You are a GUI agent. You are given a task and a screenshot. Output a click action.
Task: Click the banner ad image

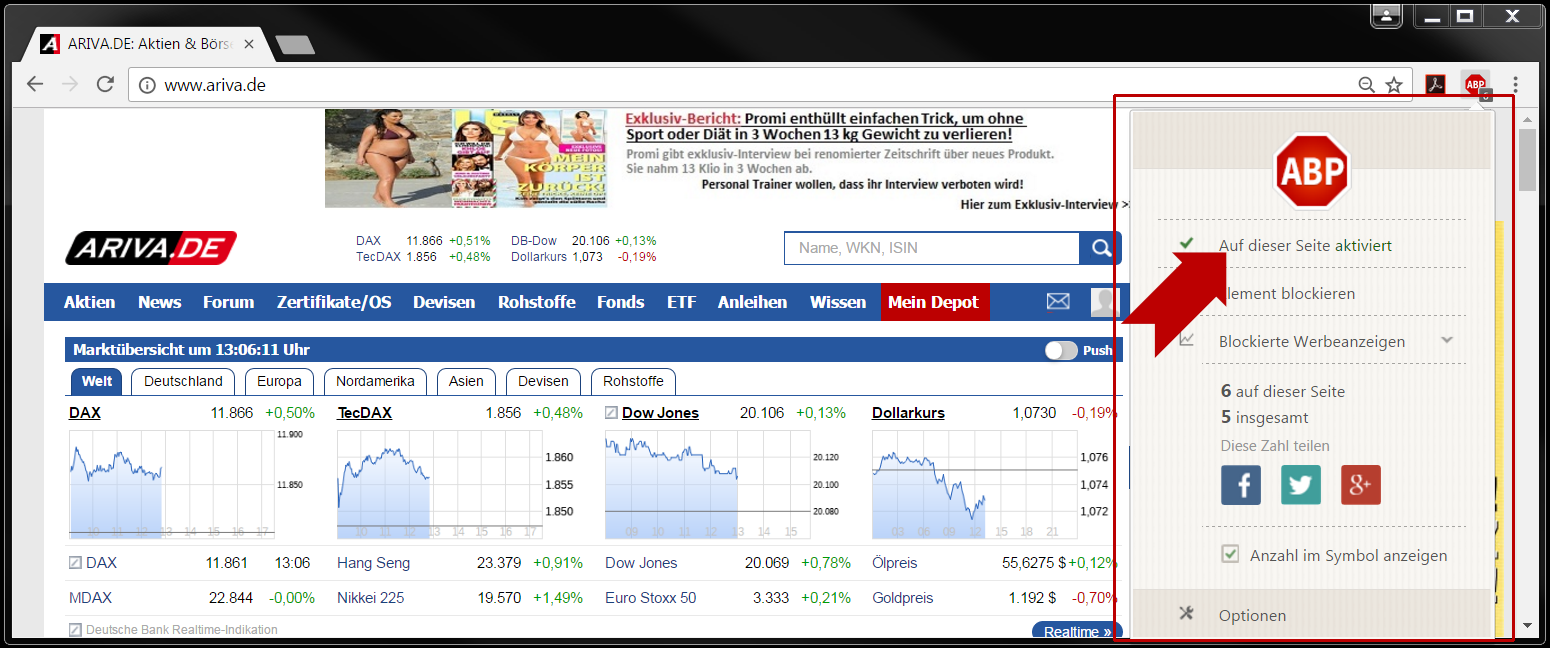click(x=465, y=158)
